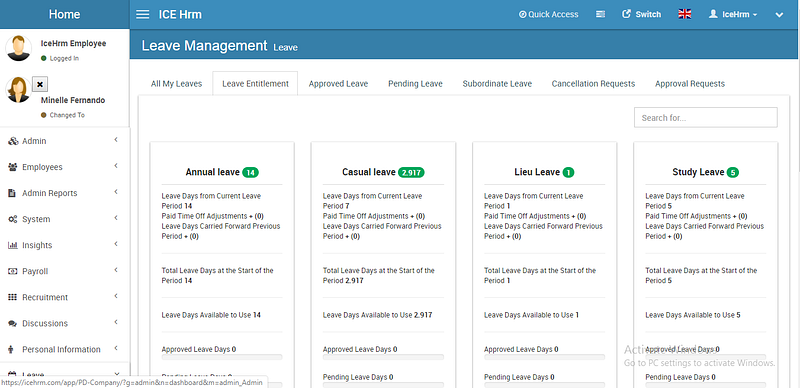Click Annual leave Approved Leave Days progress bar
The image size is (800, 388).
pyautogui.click(x=222, y=357)
